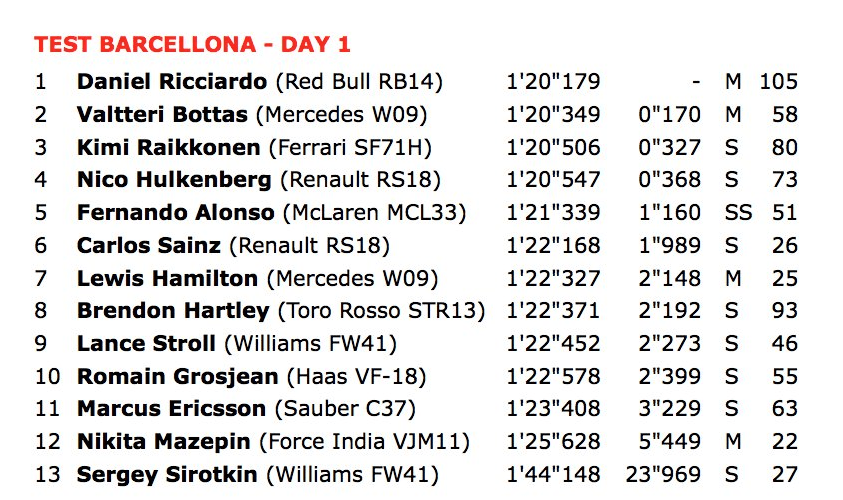Click the 105 lap count
The width and height of the screenshot is (843, 500).
point(778,82)
